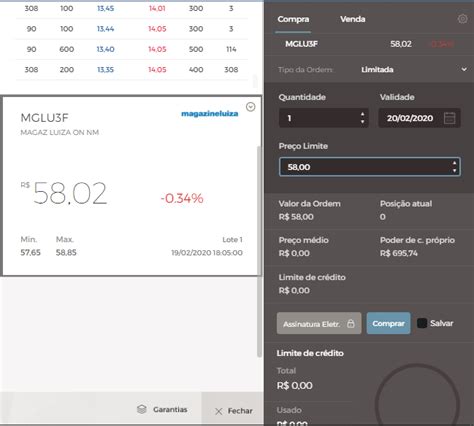This screenshot has height=426, width=474.
Task: Click the MGLU3F ticker in order panel
Action: pyautogui.click(x=301, y=44)
